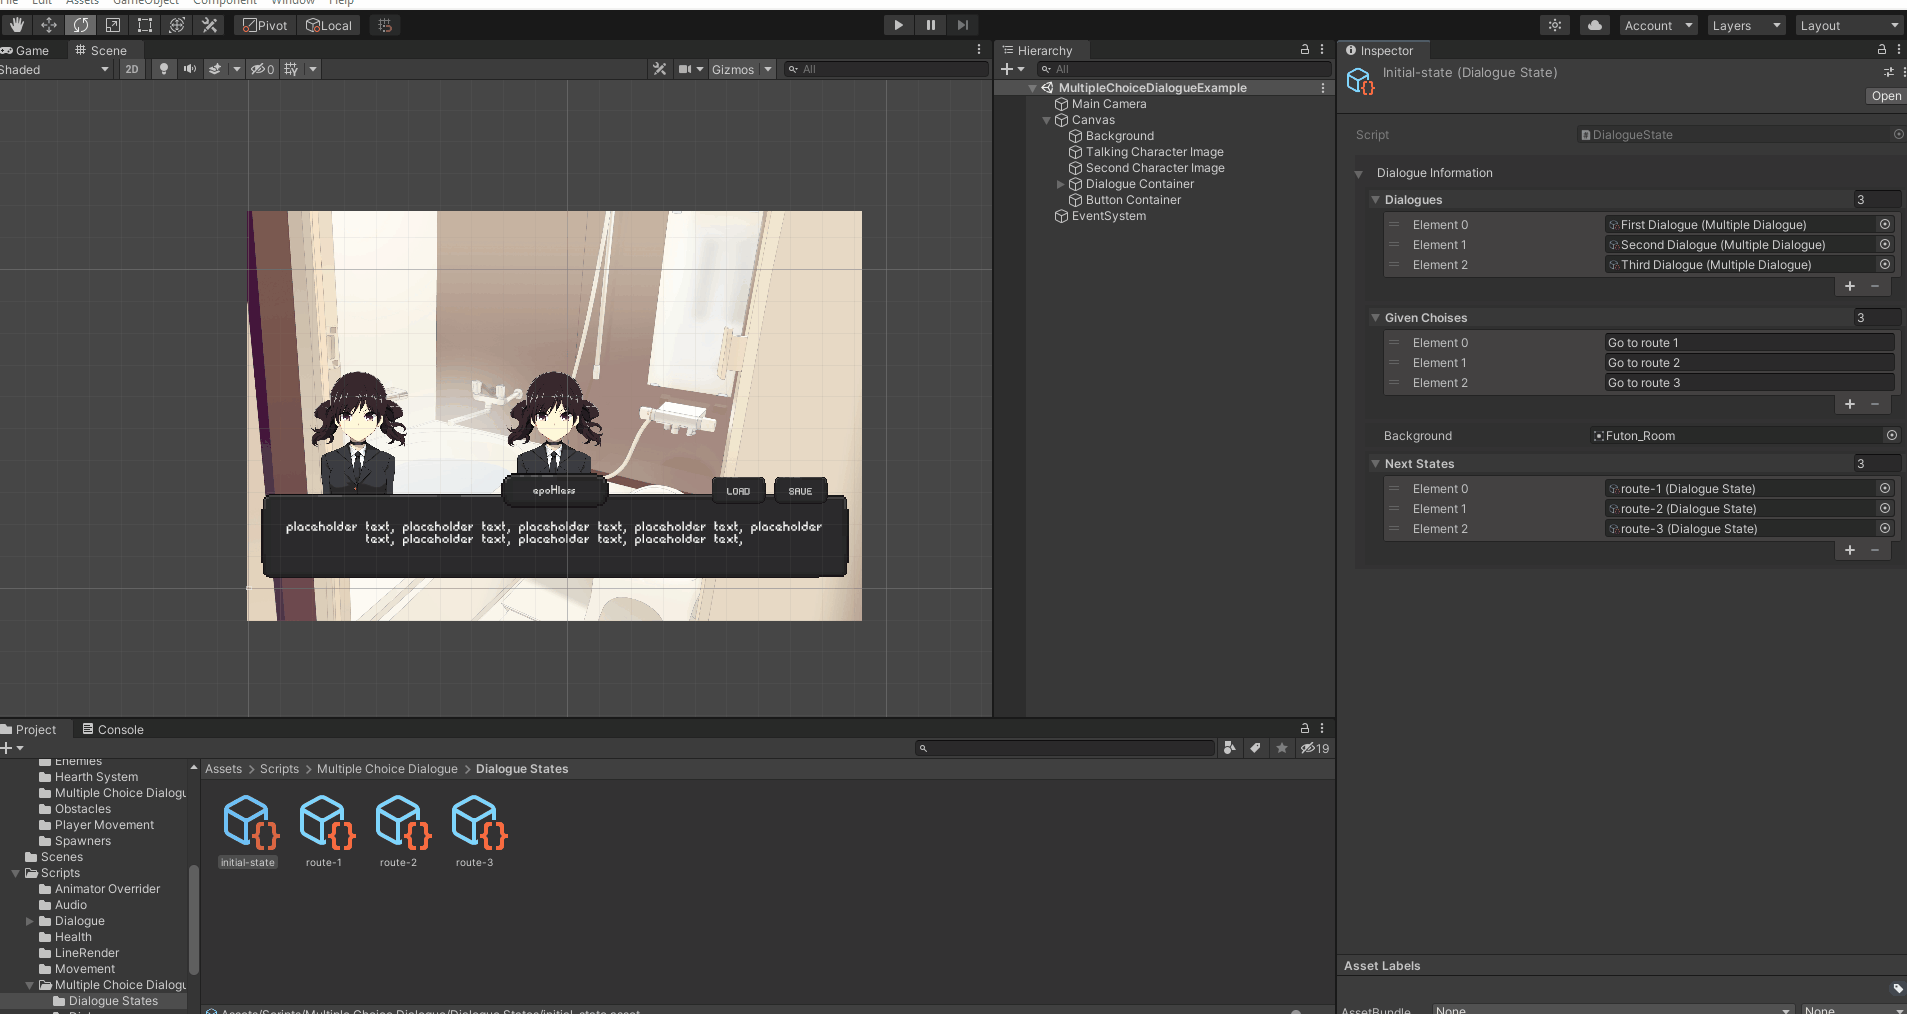Toggle scene audio mute
The height and width of the screenshot is (1014, 1907).
pos(189,69)
